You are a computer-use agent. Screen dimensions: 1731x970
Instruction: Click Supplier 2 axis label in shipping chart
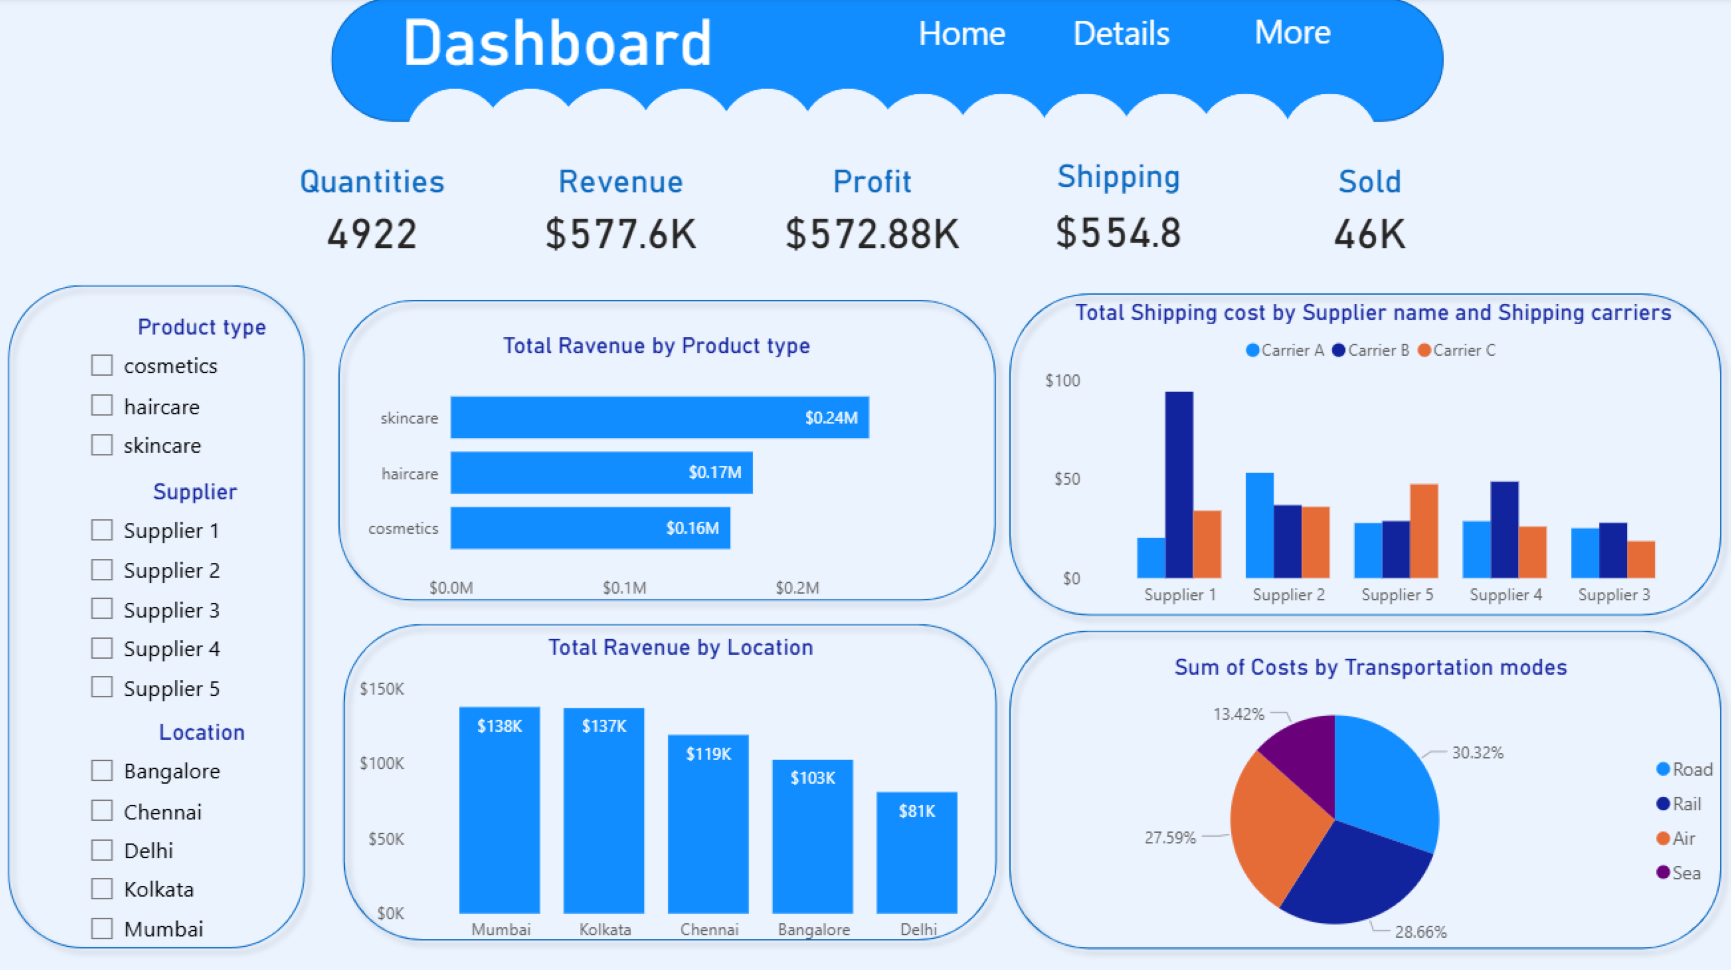pyautogui.click(x=1288, y=594)
